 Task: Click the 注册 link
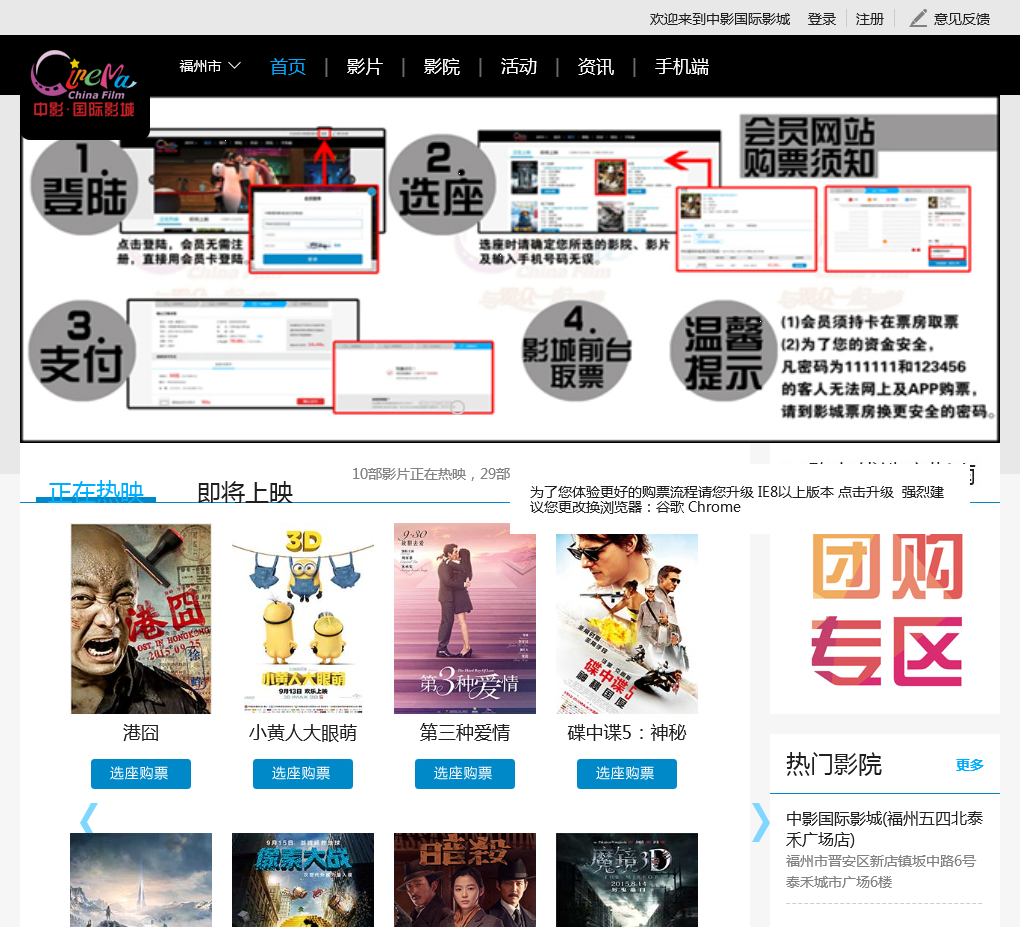(870, 19)
